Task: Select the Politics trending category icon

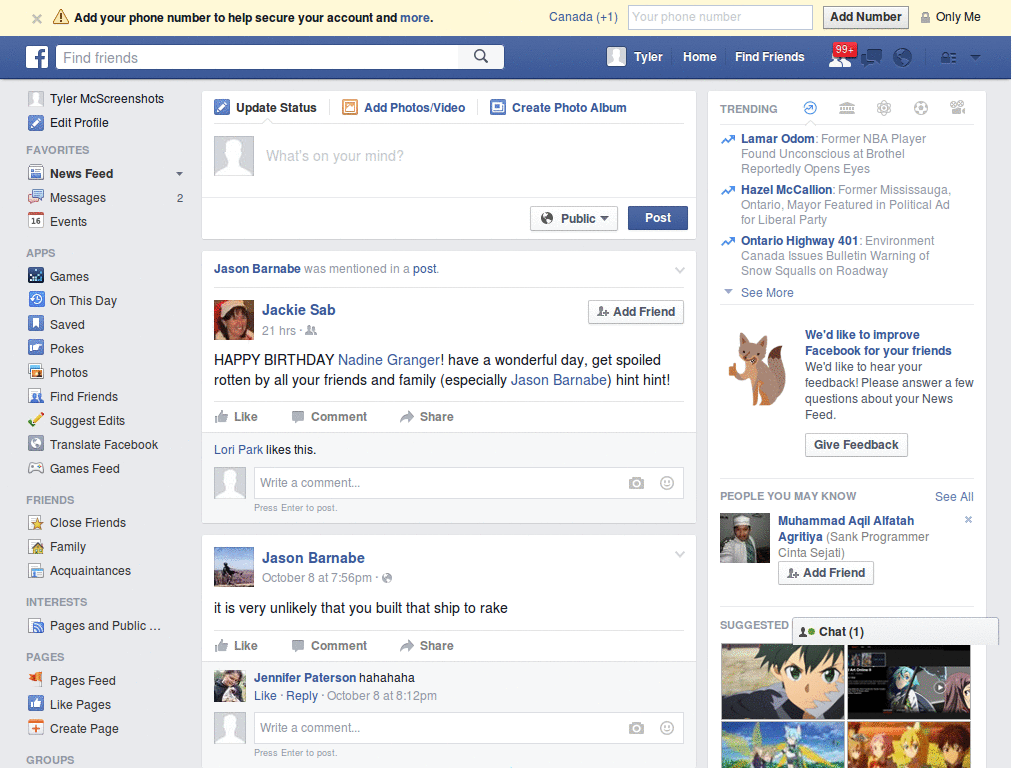Action: point(847,108)
